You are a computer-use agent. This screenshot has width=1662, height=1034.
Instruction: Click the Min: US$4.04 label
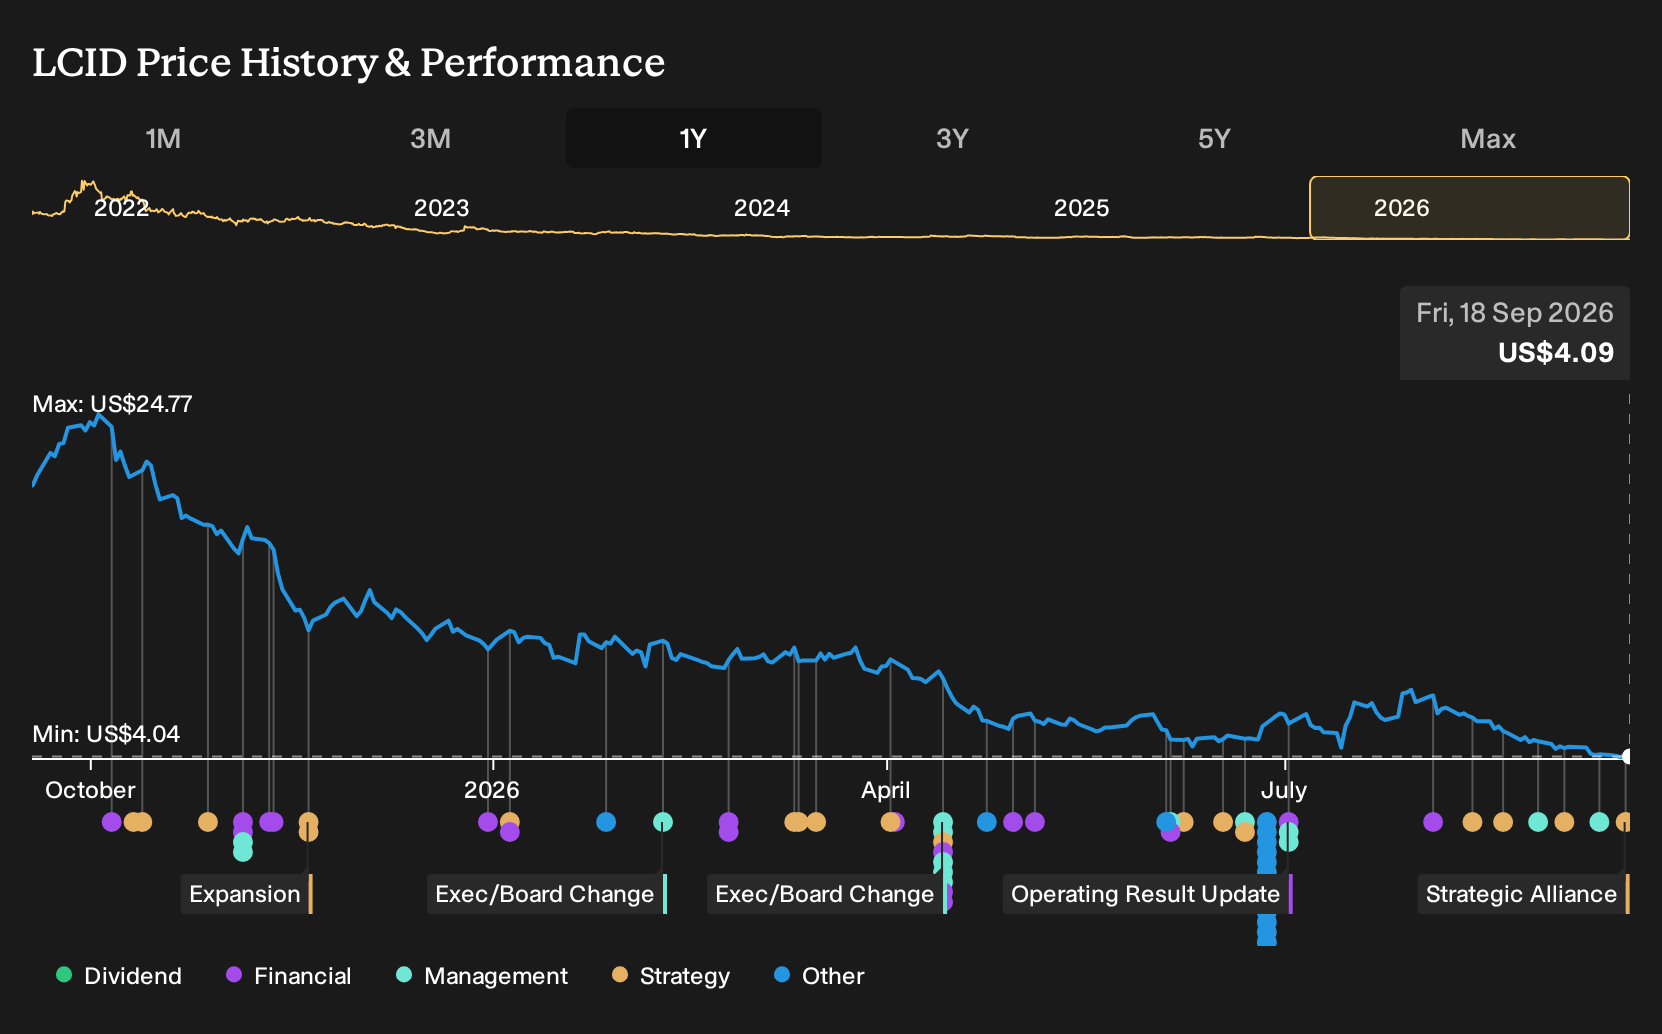[x=106, y=734]
